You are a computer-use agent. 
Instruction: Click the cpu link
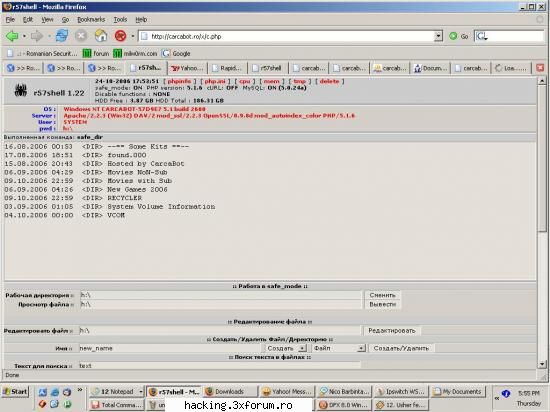[x=244, y=81]
